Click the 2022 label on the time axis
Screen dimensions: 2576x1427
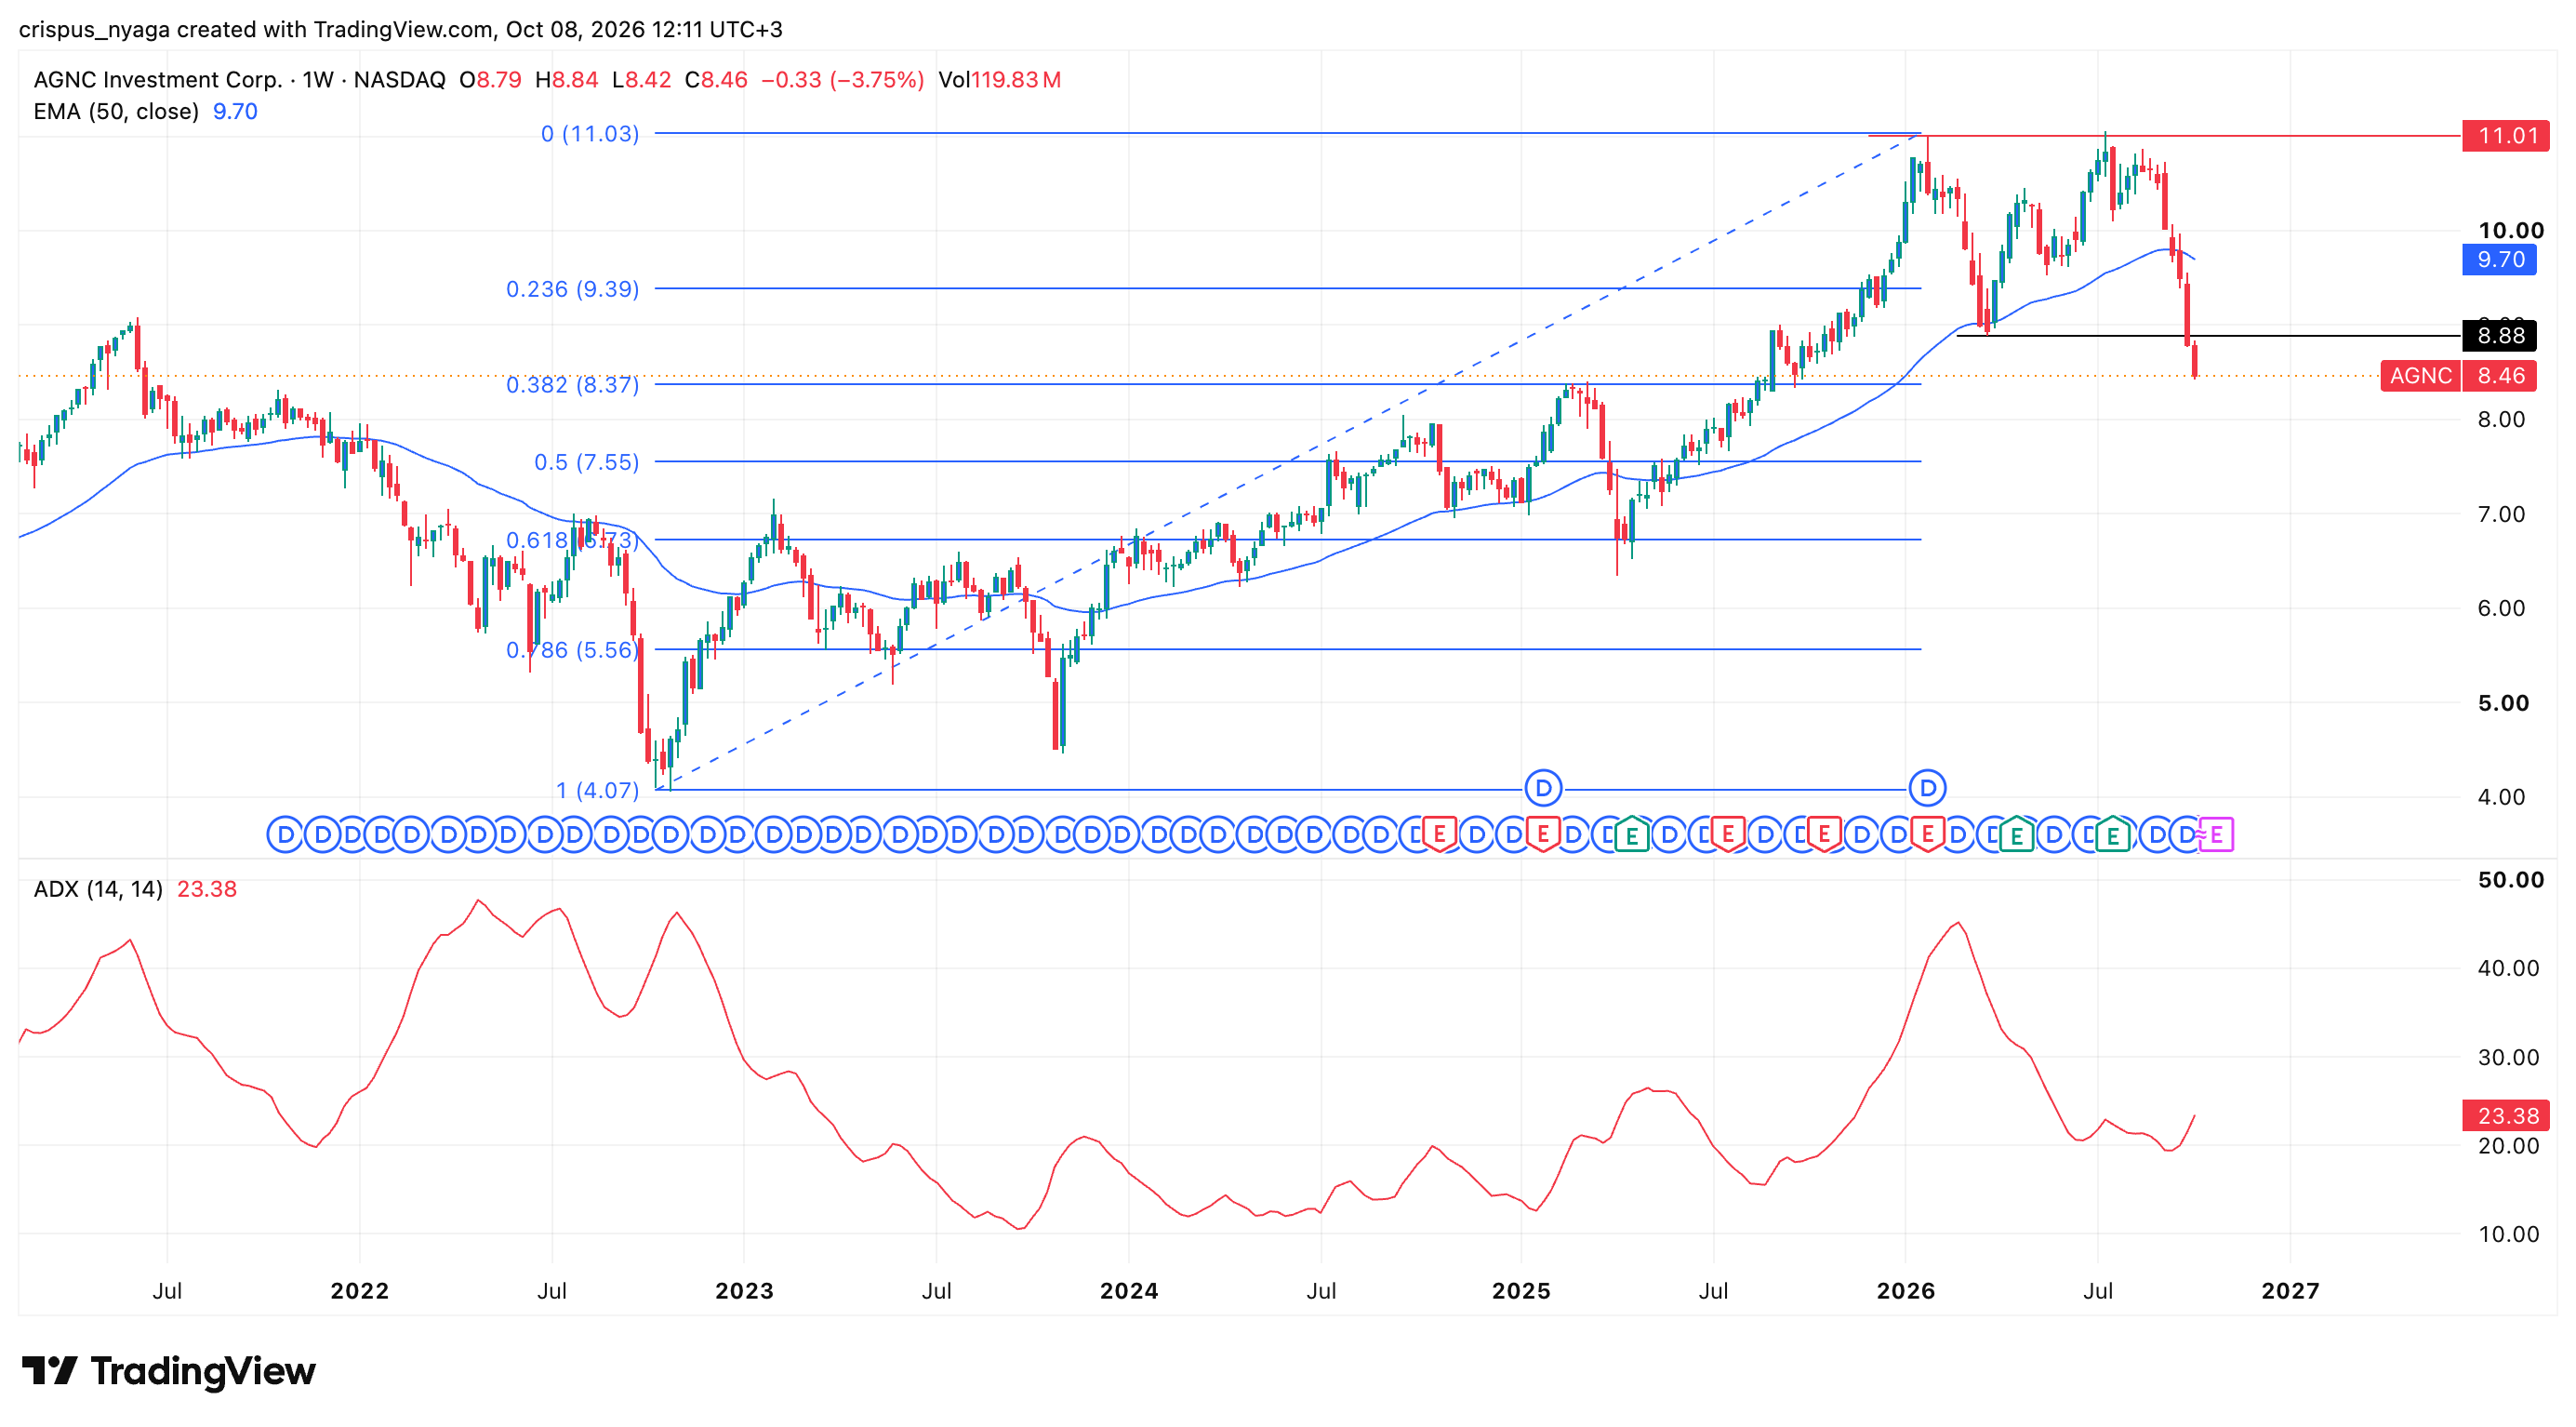pos(360,1291)
